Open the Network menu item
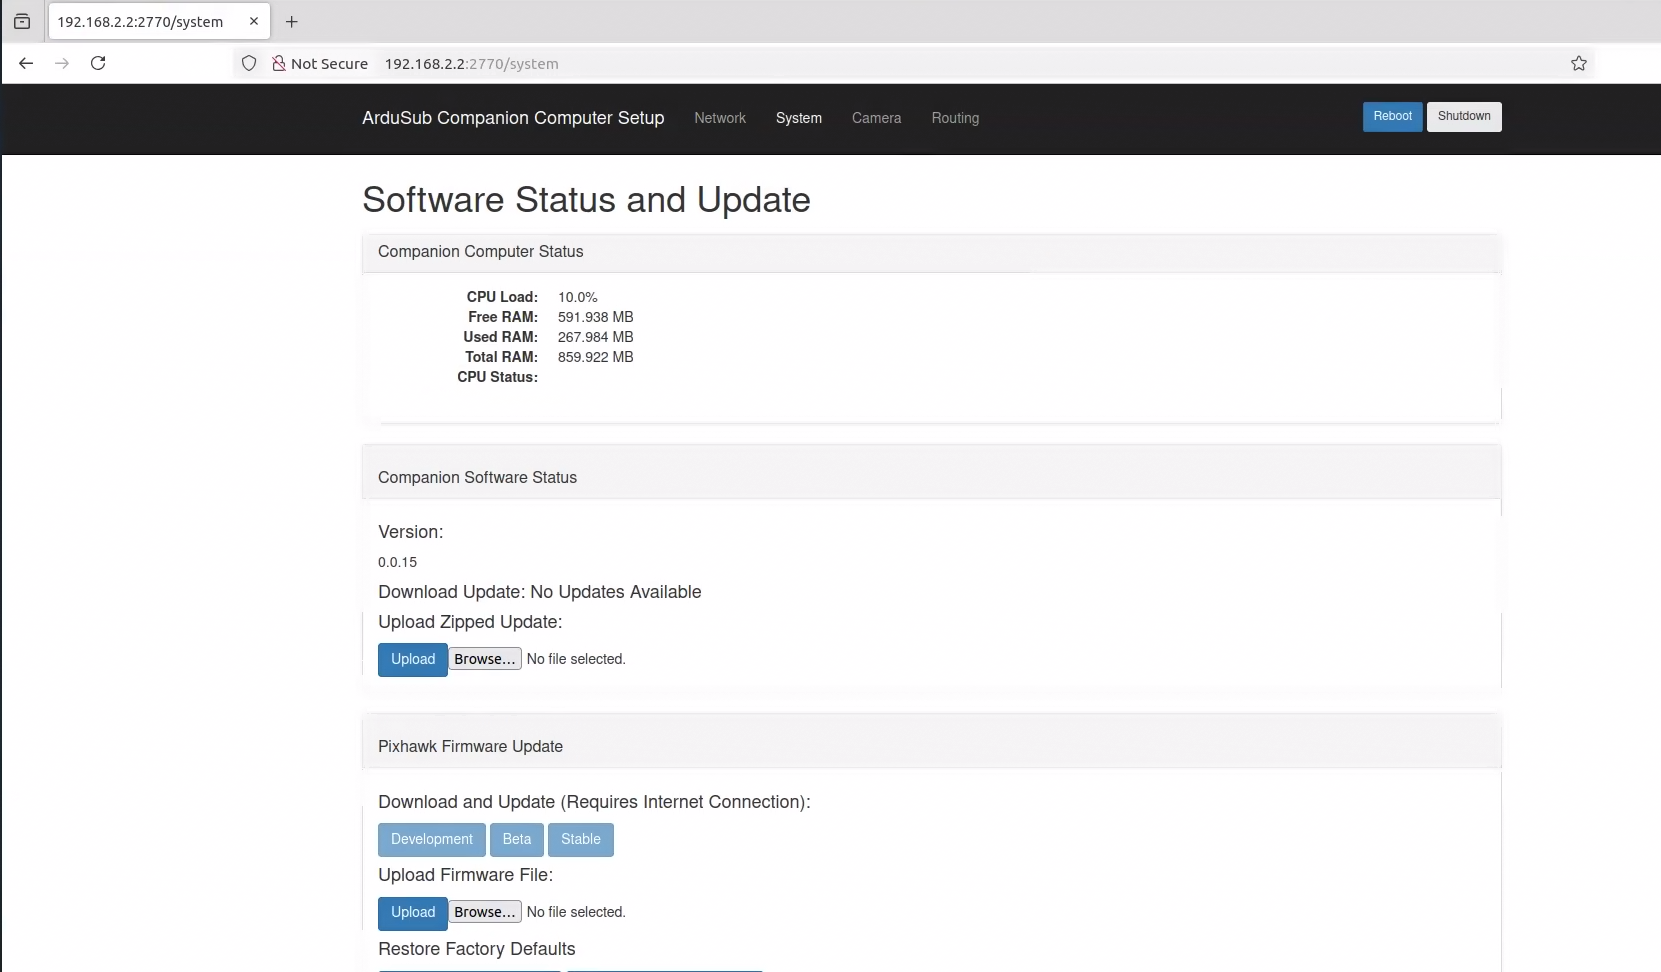Screen dimensions: 1661x972 [x=720, y=118]
